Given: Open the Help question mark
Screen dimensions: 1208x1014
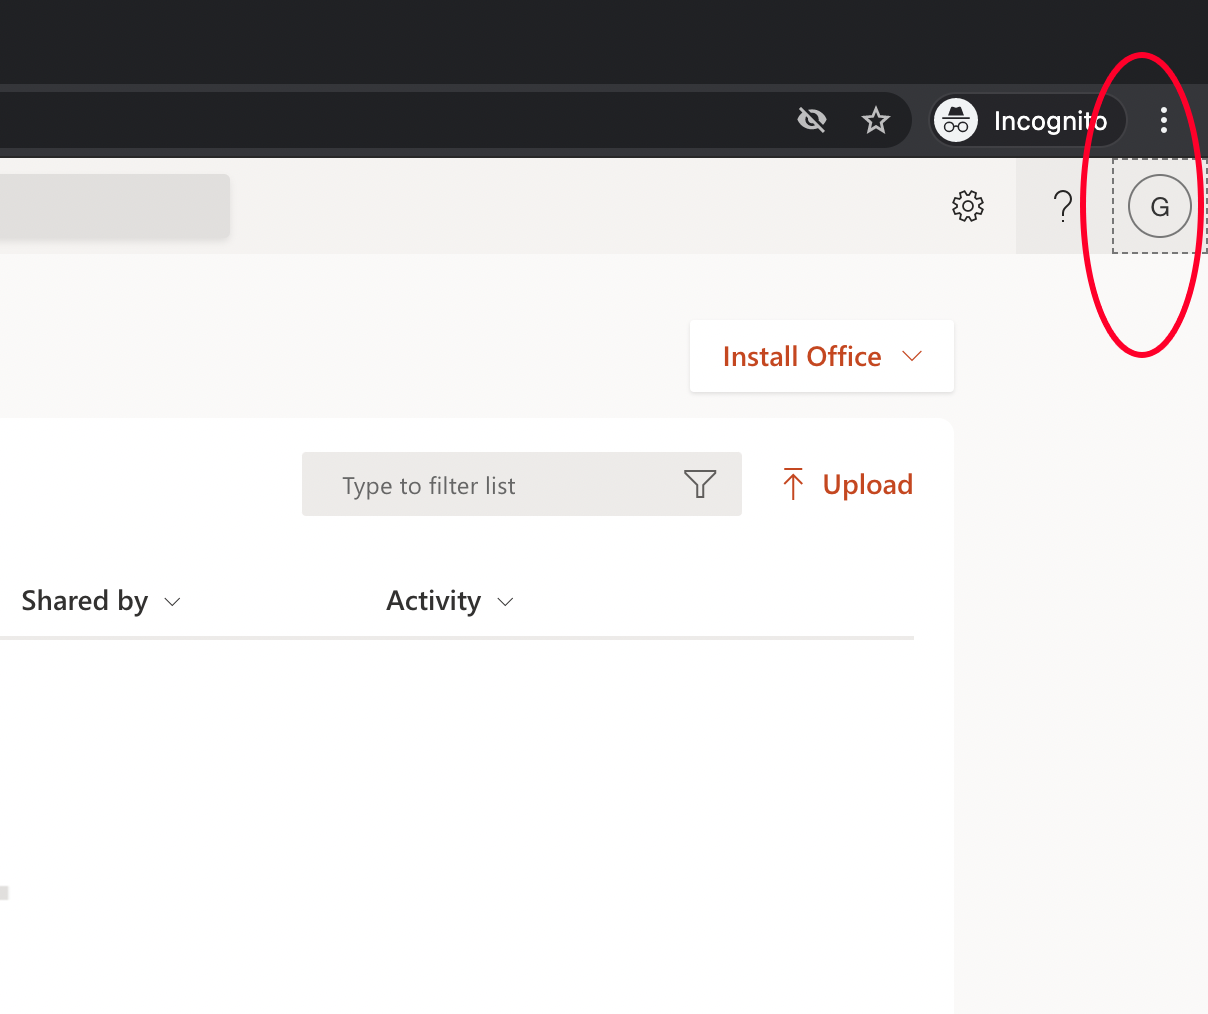Looking at the screenshot, I should click(1063, 206).
